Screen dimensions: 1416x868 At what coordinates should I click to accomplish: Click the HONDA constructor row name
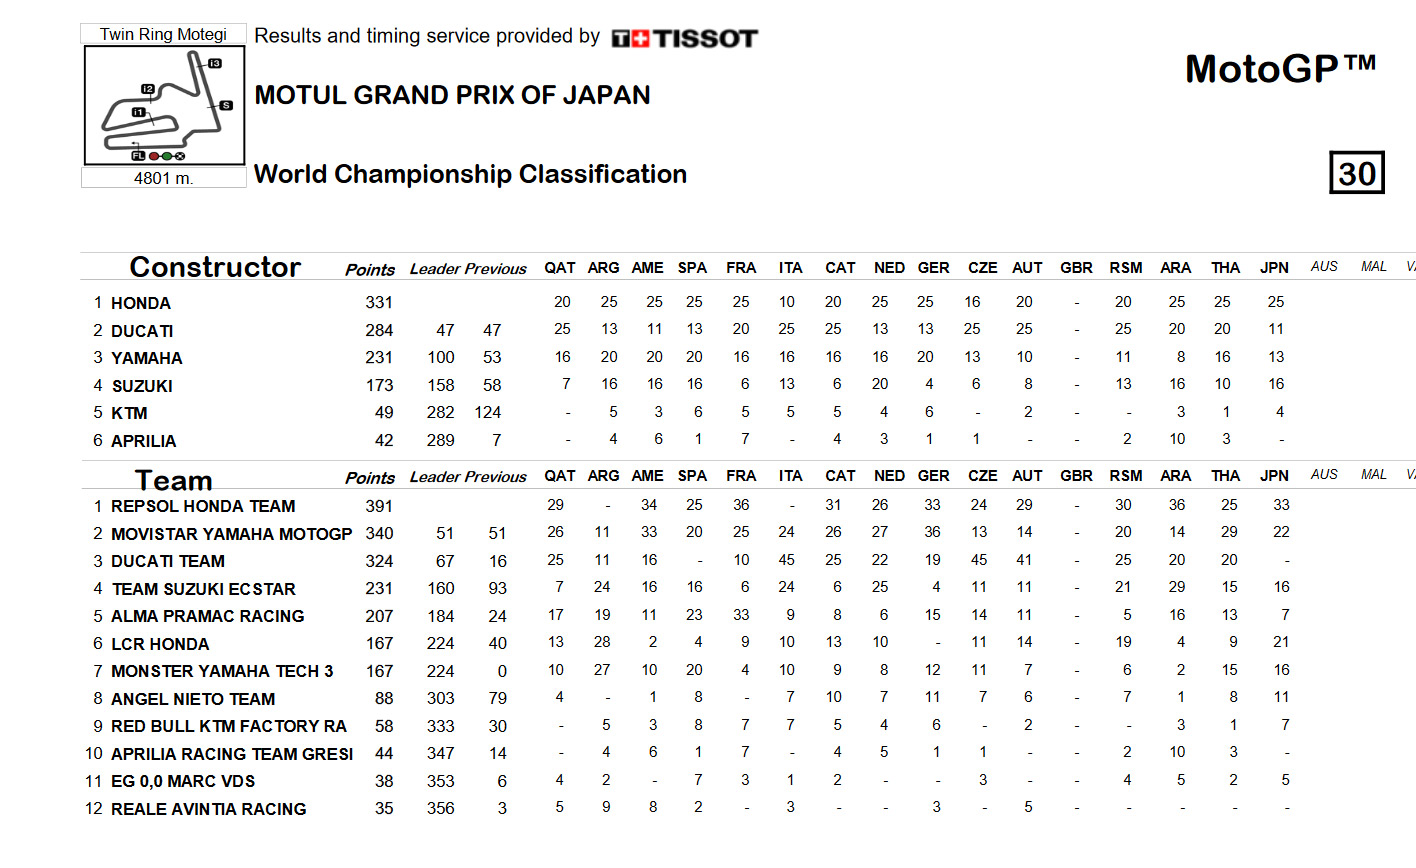click(x=141, y=303)
